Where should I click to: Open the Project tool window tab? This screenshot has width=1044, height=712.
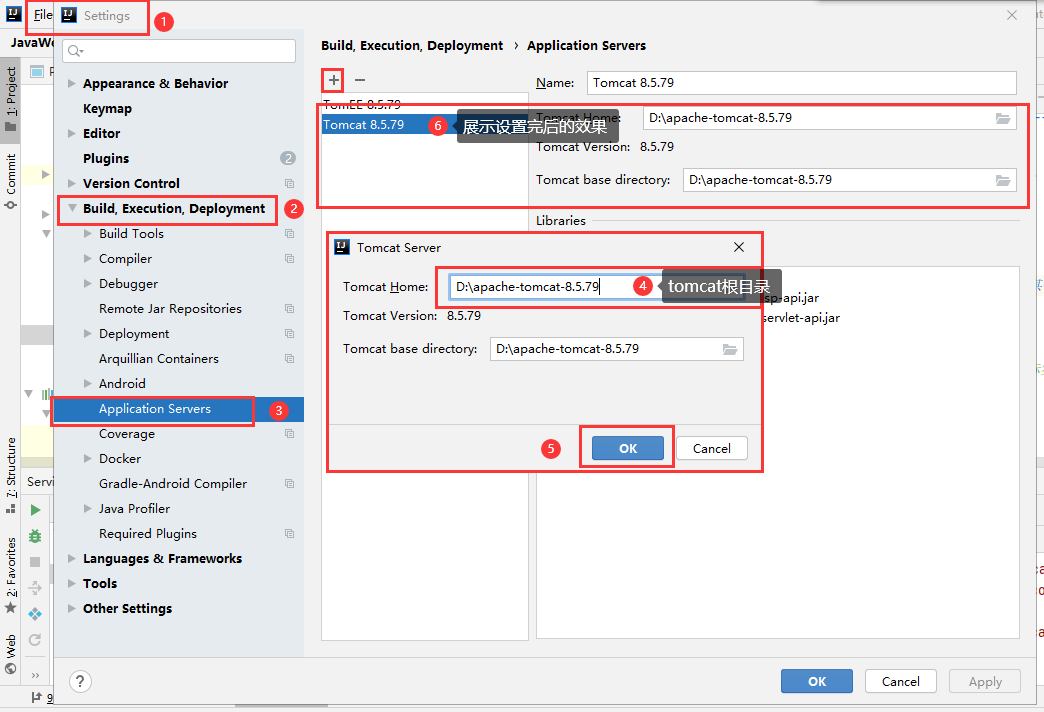click(11, 99)
